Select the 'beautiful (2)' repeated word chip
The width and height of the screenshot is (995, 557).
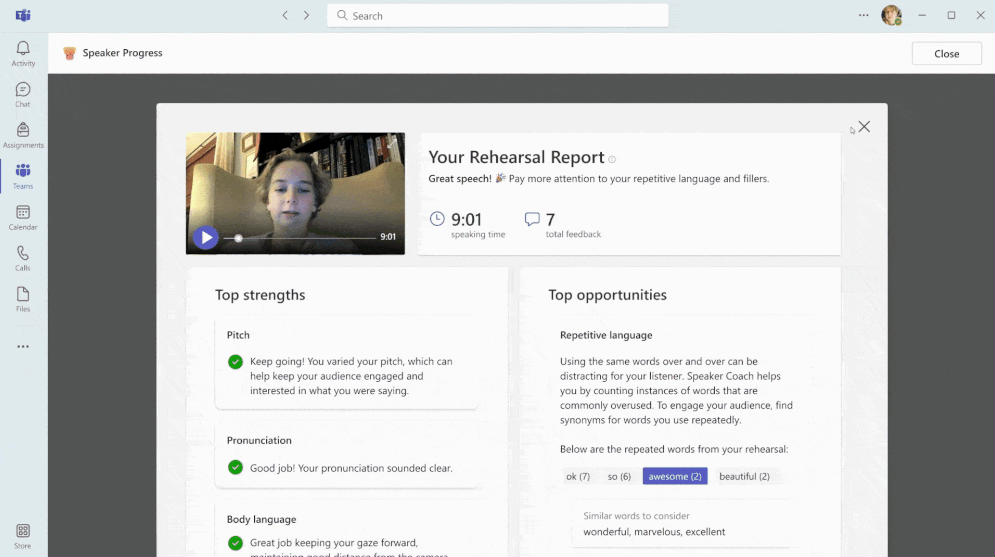pyautogui.click(x=744, y=476)
